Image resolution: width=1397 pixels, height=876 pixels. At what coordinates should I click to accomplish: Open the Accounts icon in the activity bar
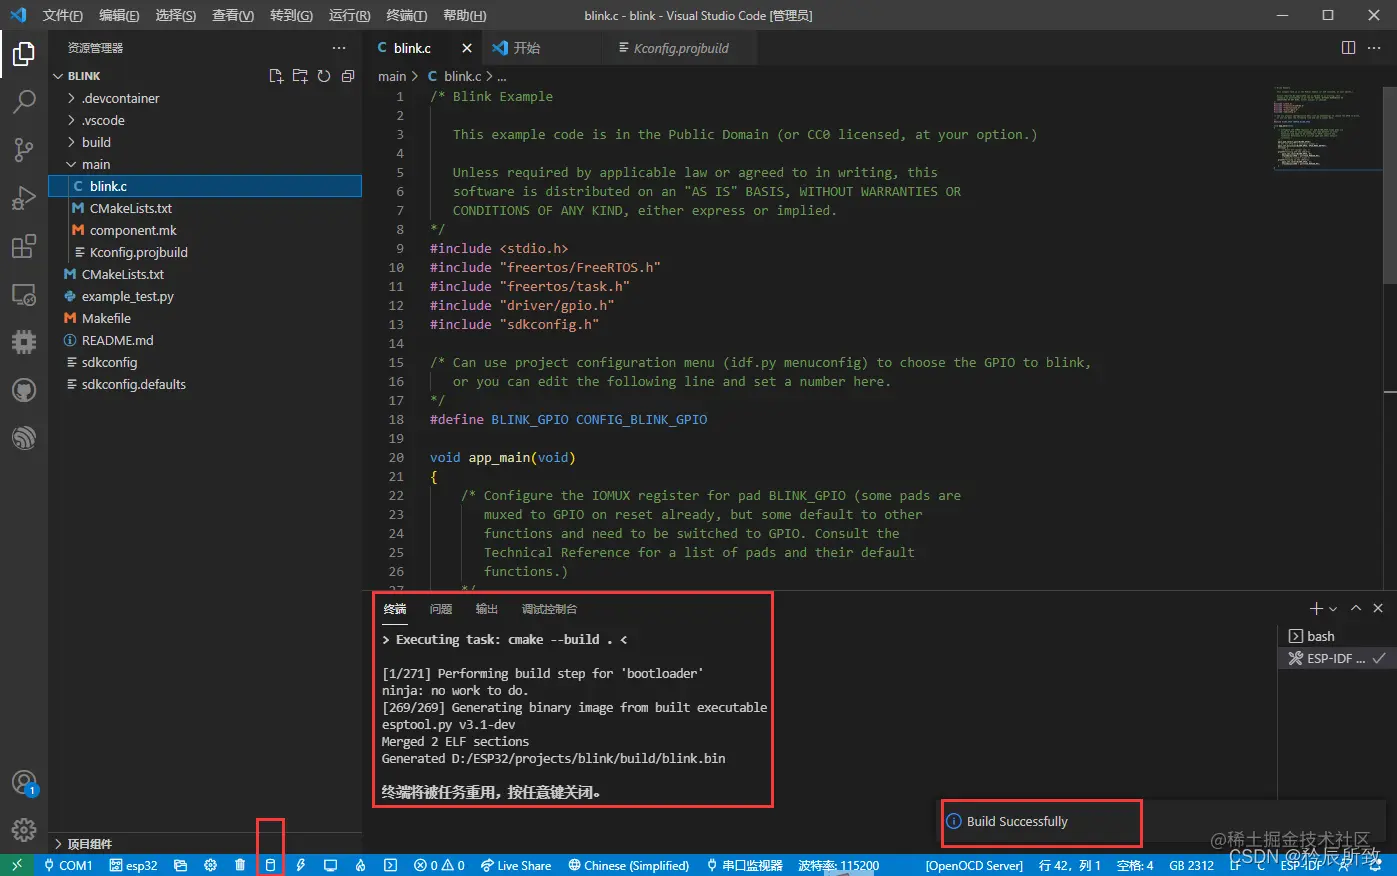[x=24, y=782]
